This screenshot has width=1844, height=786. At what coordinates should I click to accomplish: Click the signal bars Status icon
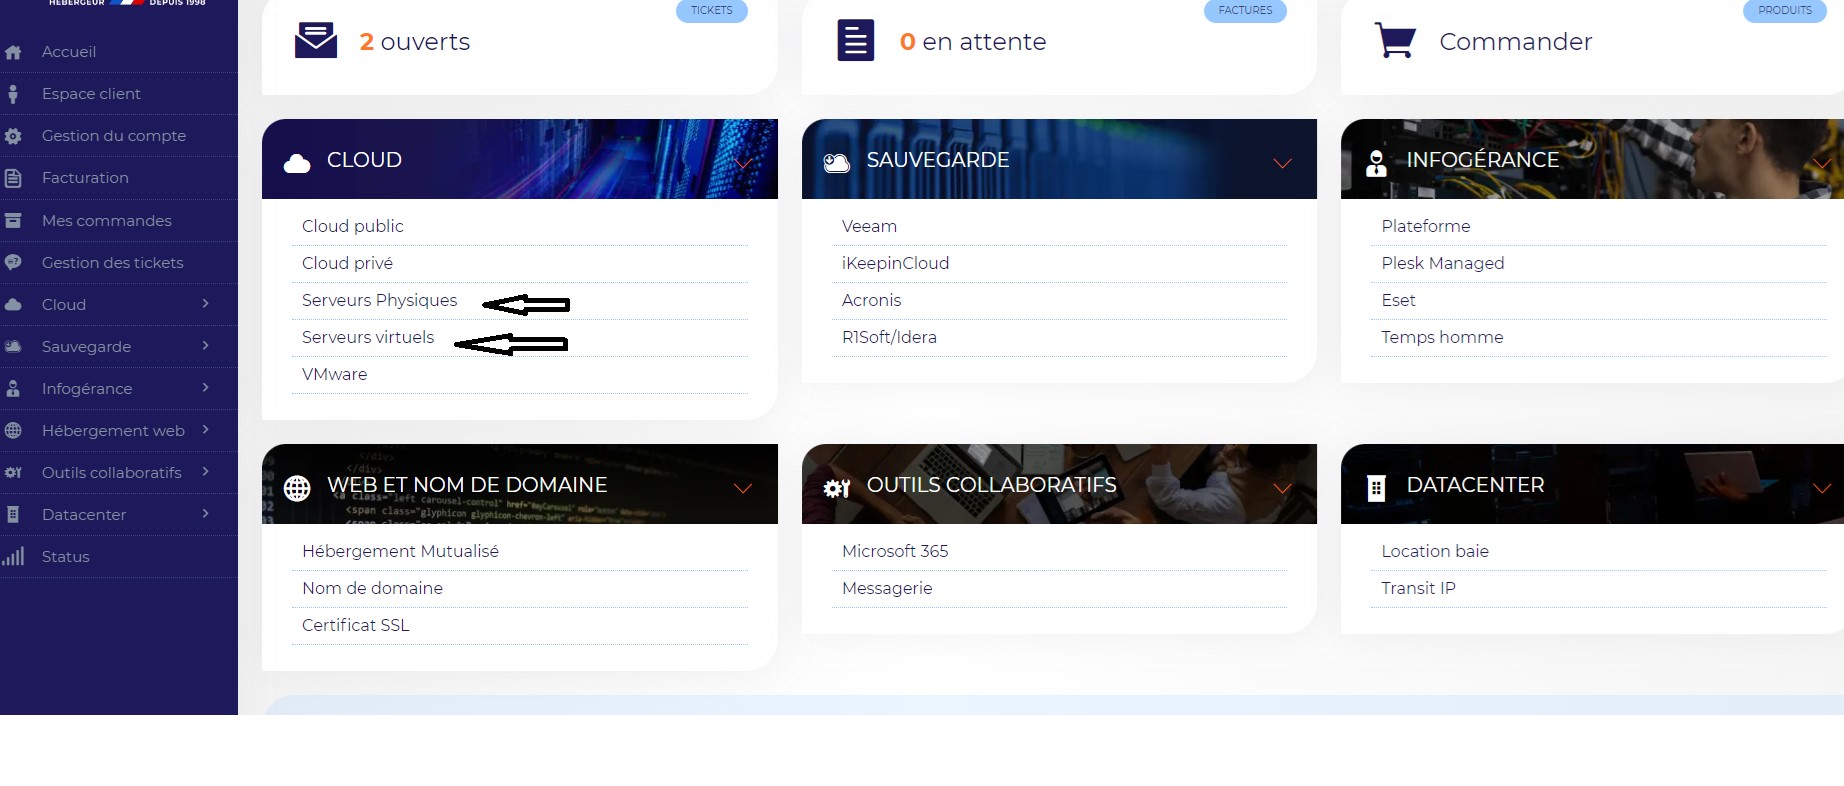point(13,556)
